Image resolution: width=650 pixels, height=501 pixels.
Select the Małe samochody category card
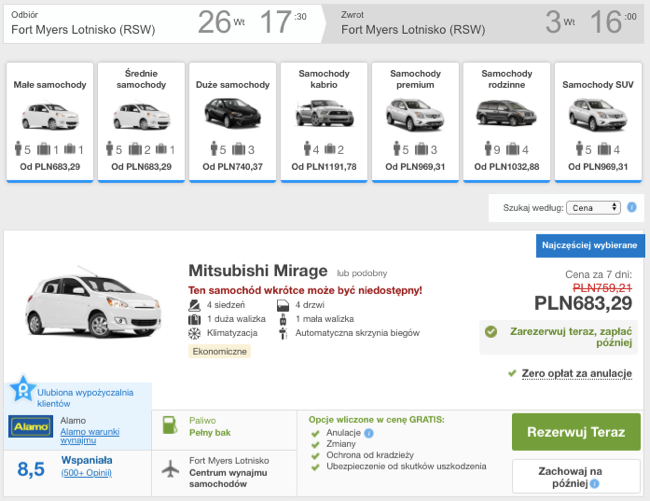point(50,122)
